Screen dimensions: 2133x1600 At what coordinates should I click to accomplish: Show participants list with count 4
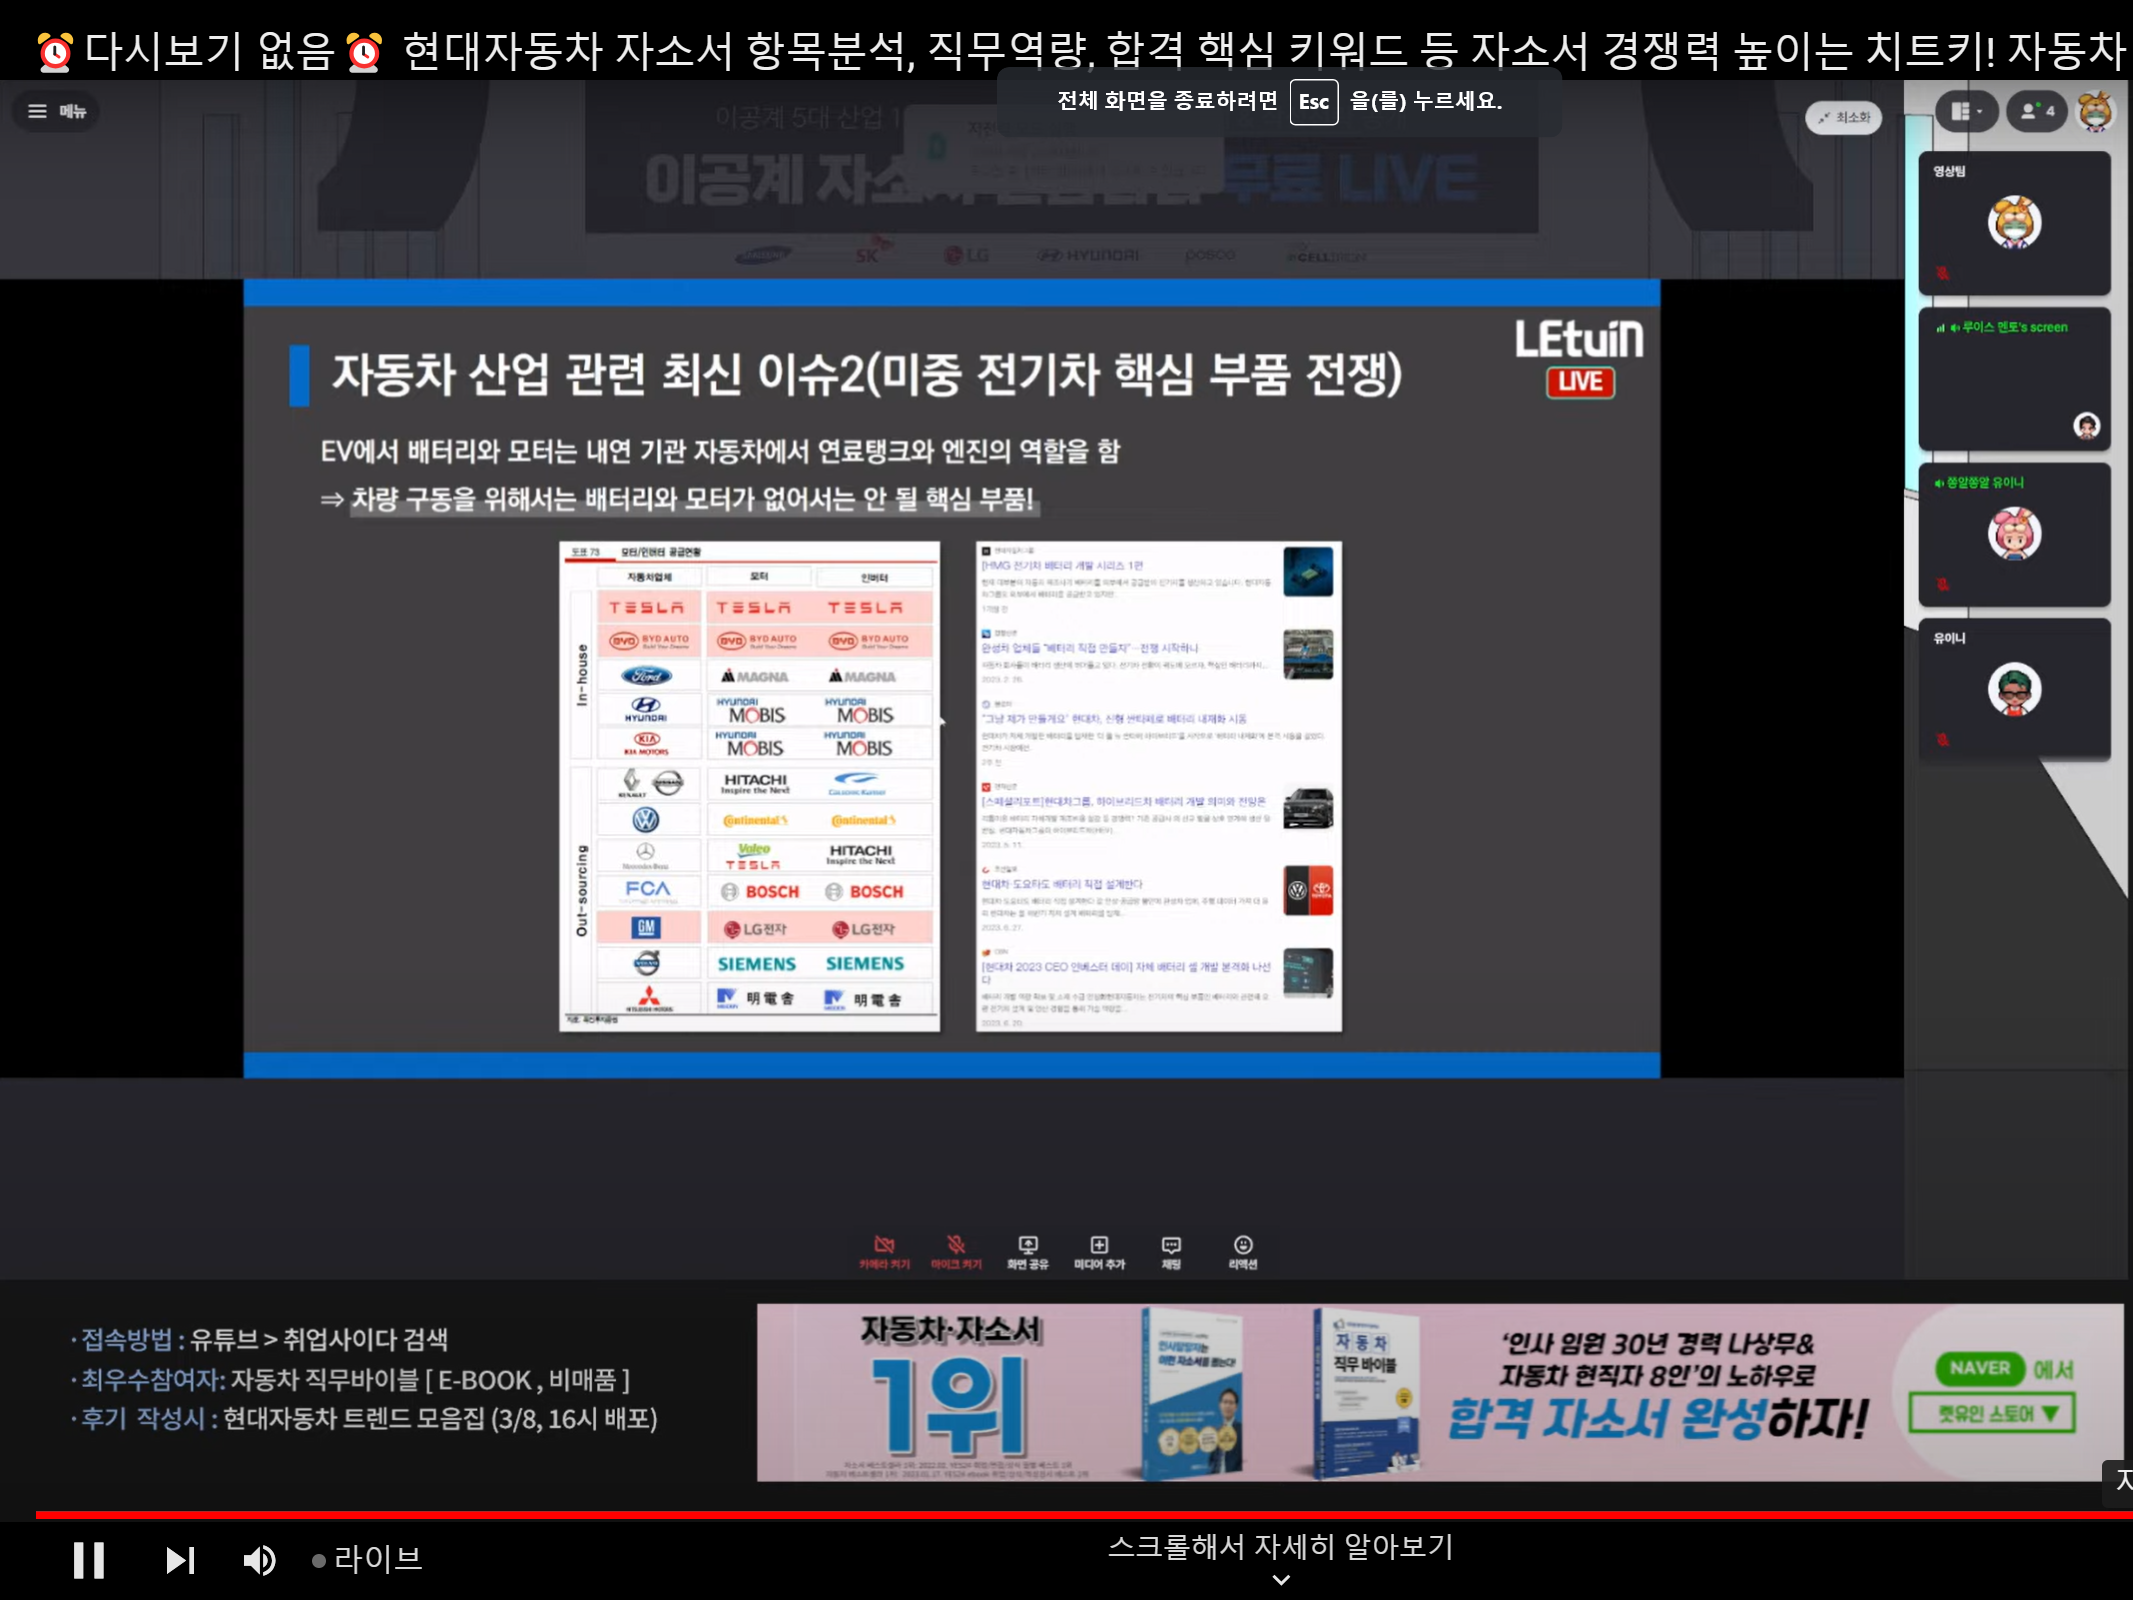tap(2037, 111)
